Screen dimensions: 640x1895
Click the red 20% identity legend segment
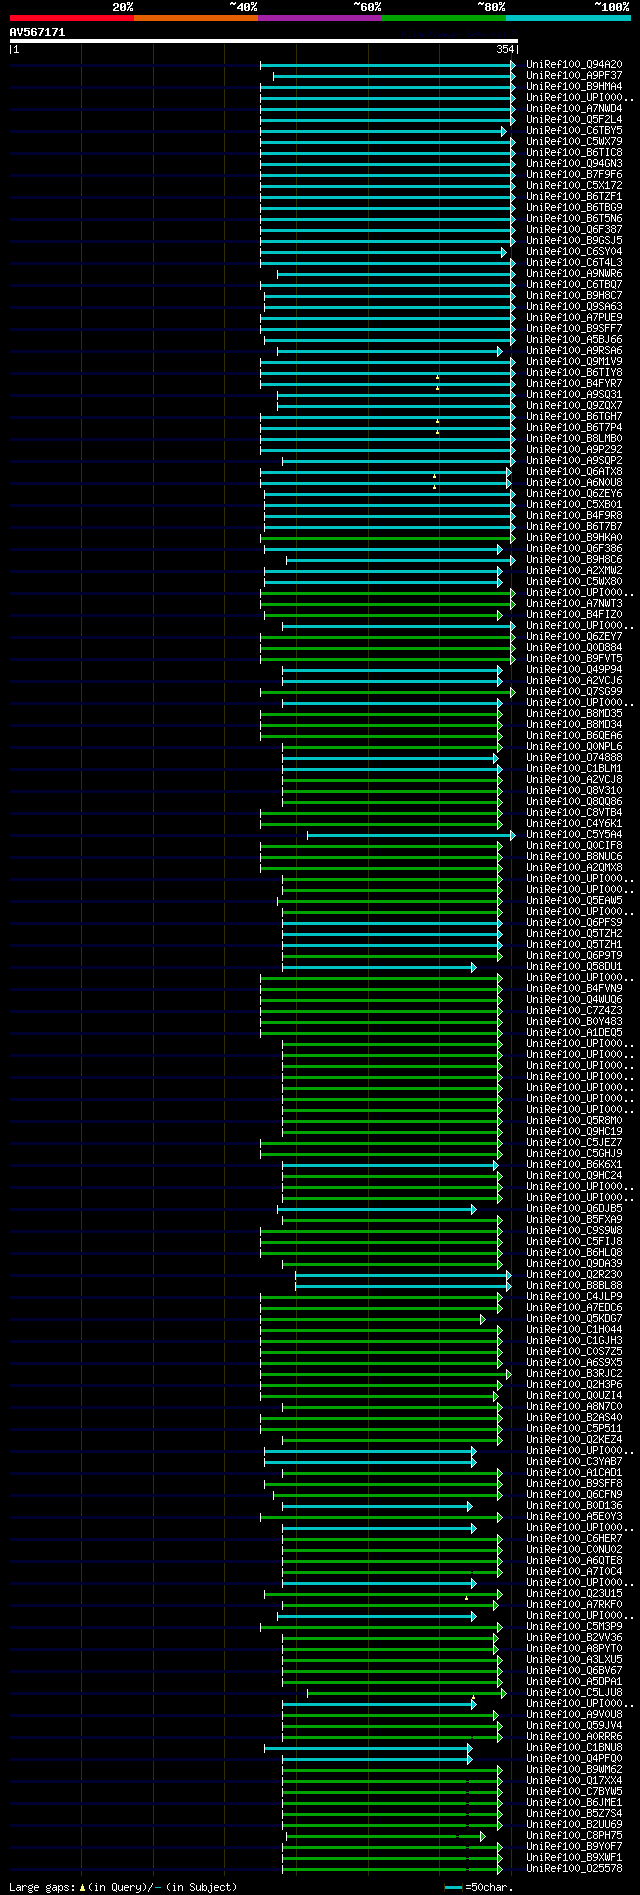click(71, 18)
